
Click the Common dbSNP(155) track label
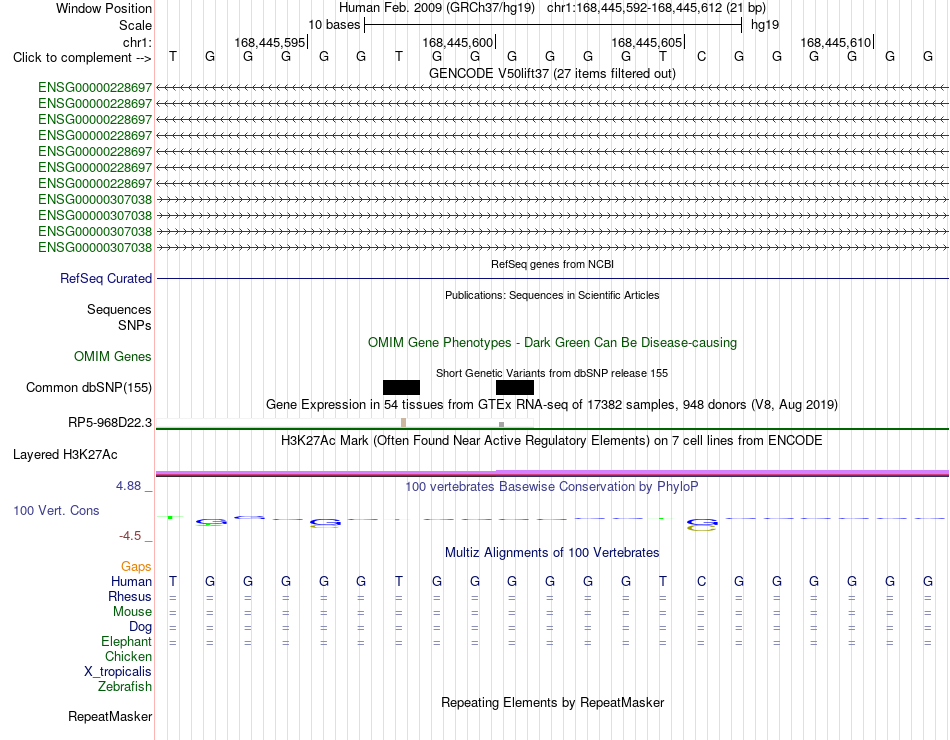(88, 387)
